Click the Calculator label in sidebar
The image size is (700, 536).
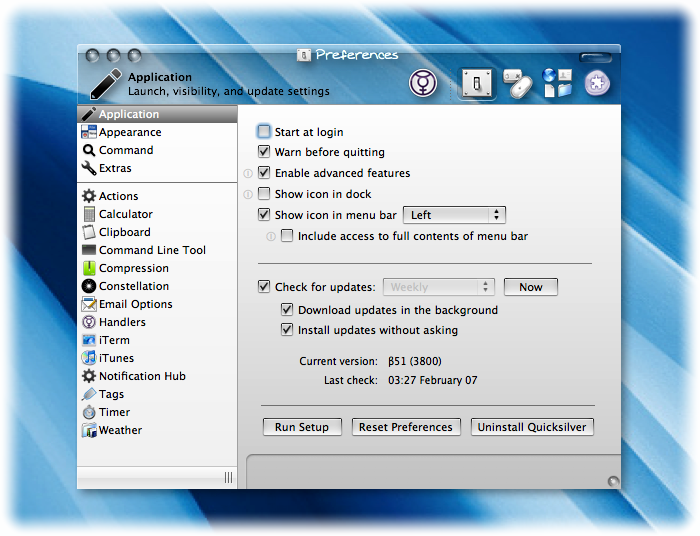point(126,214)
